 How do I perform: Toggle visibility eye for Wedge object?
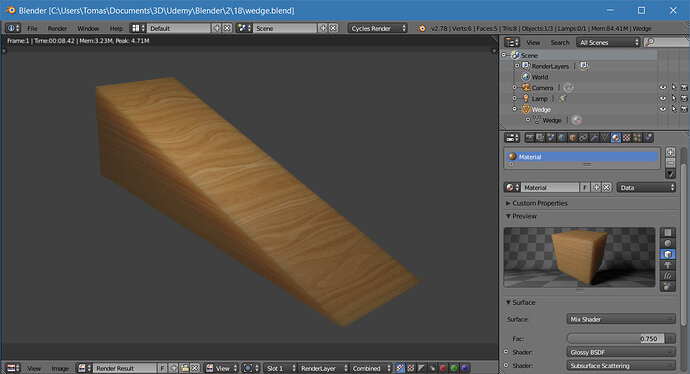[663, 109]
